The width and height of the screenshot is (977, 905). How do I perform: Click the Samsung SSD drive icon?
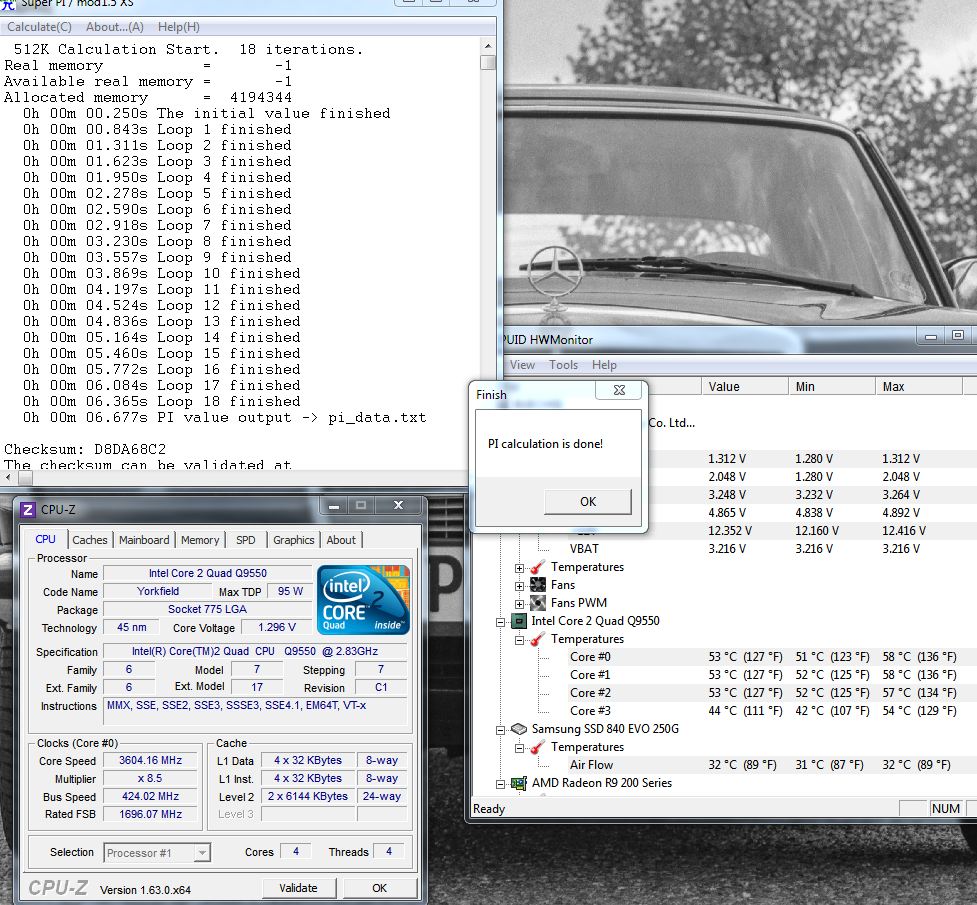[x=518, y=729]
